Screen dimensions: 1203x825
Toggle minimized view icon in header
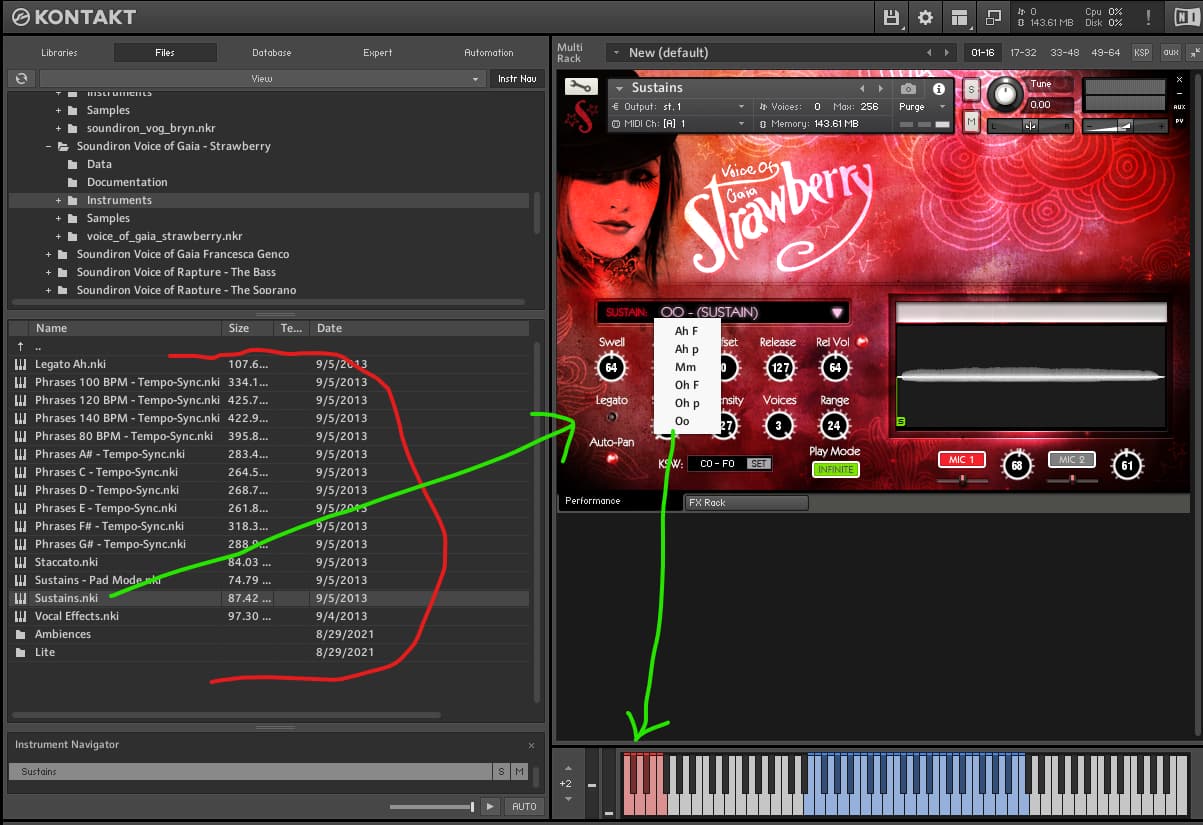[x=993, y=17]
